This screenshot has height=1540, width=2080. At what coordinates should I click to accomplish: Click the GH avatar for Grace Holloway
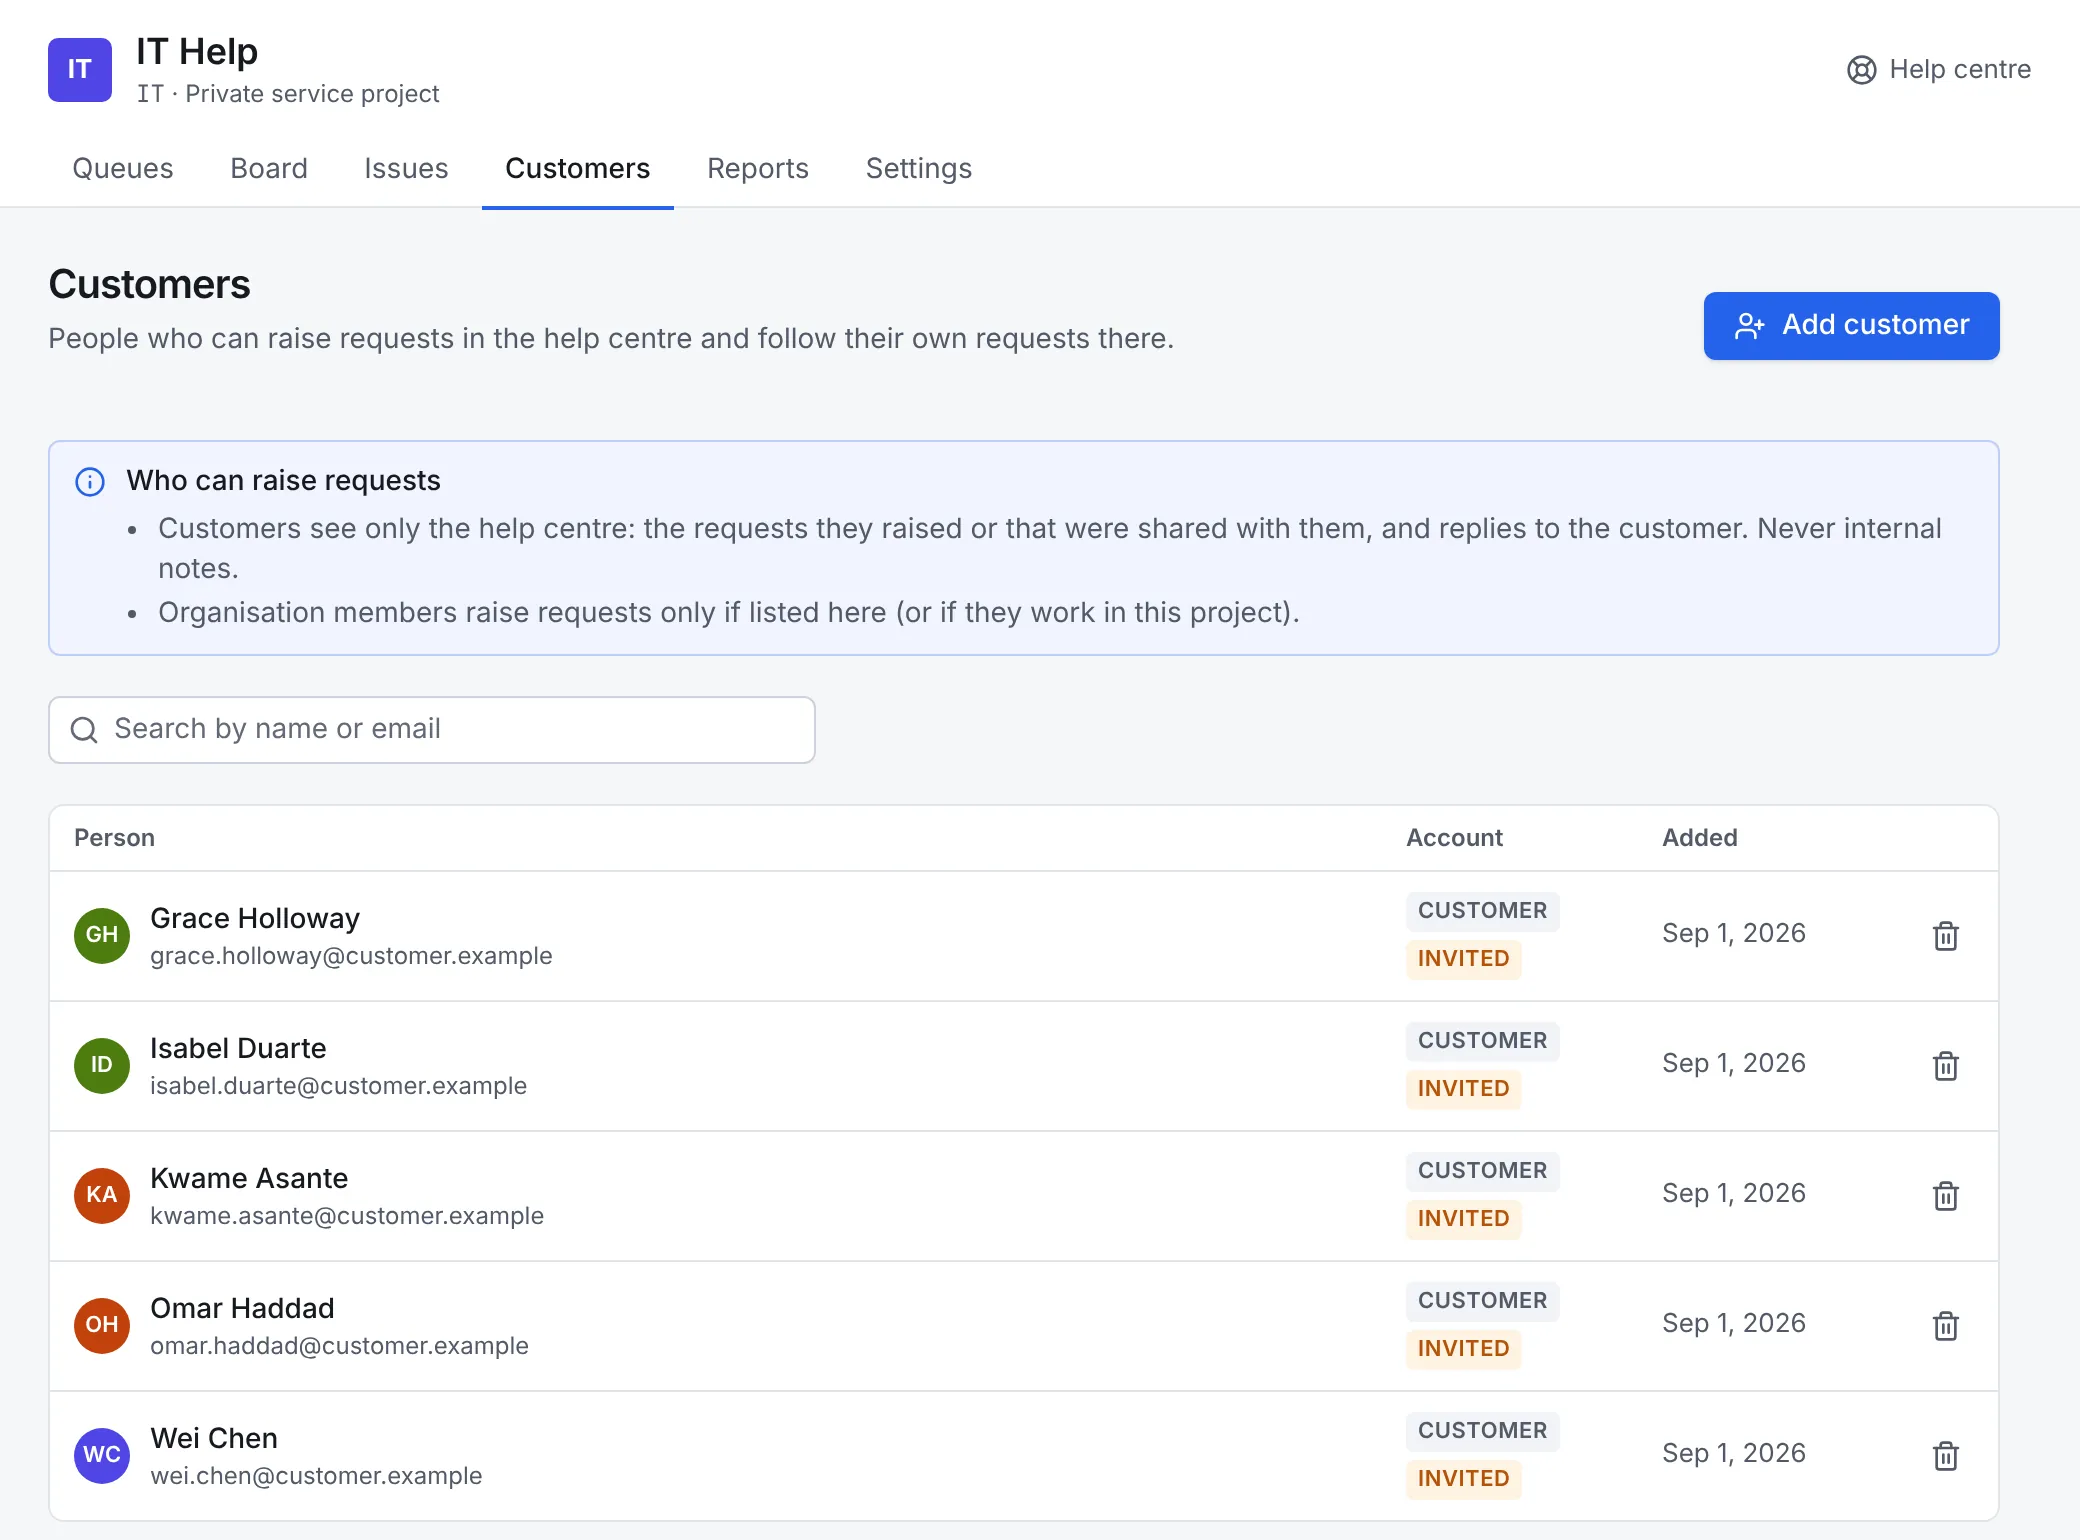tap(102, 936)
